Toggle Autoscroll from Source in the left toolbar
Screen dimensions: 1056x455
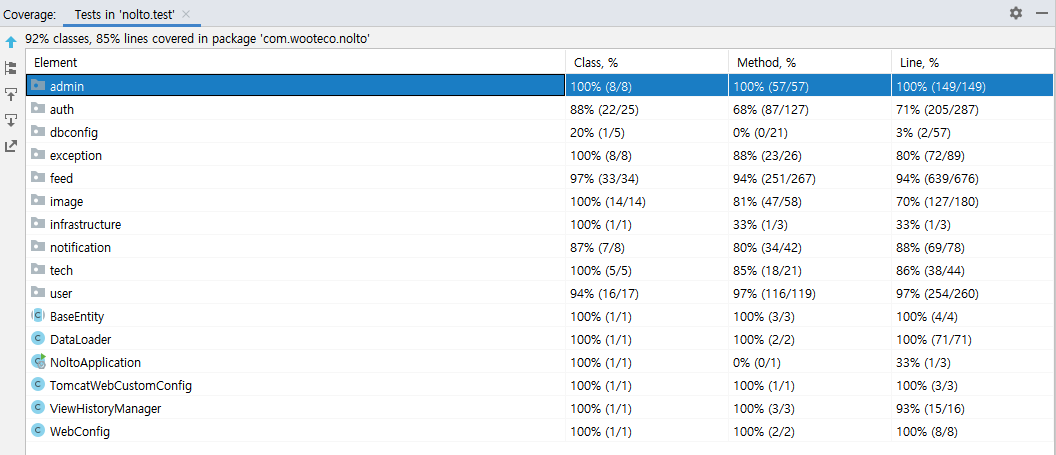[x=11, y=120]
